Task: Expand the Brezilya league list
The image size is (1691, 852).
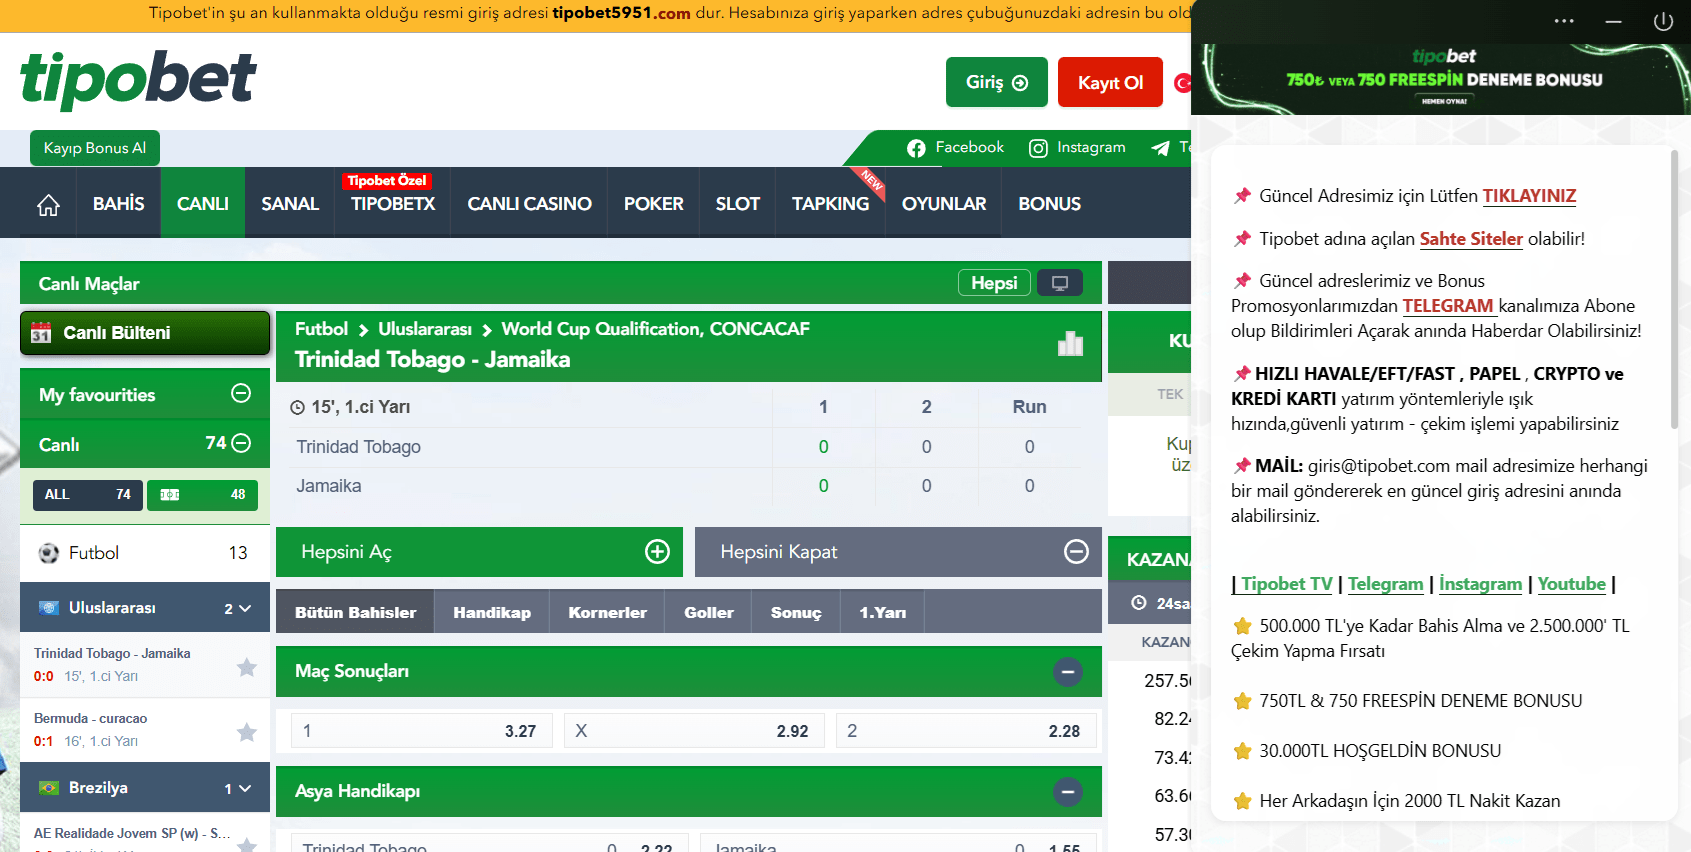Action: (x=245, y=788)
